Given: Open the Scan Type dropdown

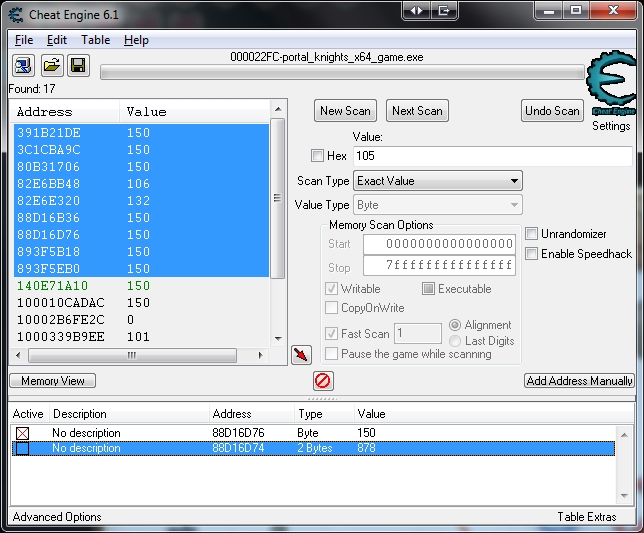Looking at the screenshot, I should pyautogui.click(x=438, y=181).
